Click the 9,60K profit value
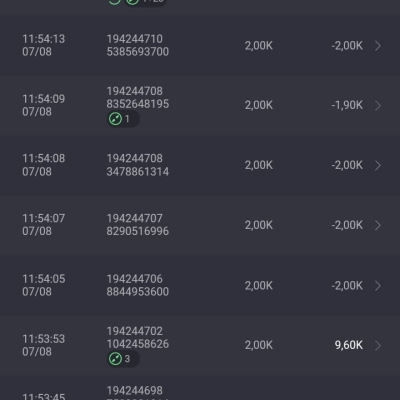400x400 pixels. coord(349,345)
